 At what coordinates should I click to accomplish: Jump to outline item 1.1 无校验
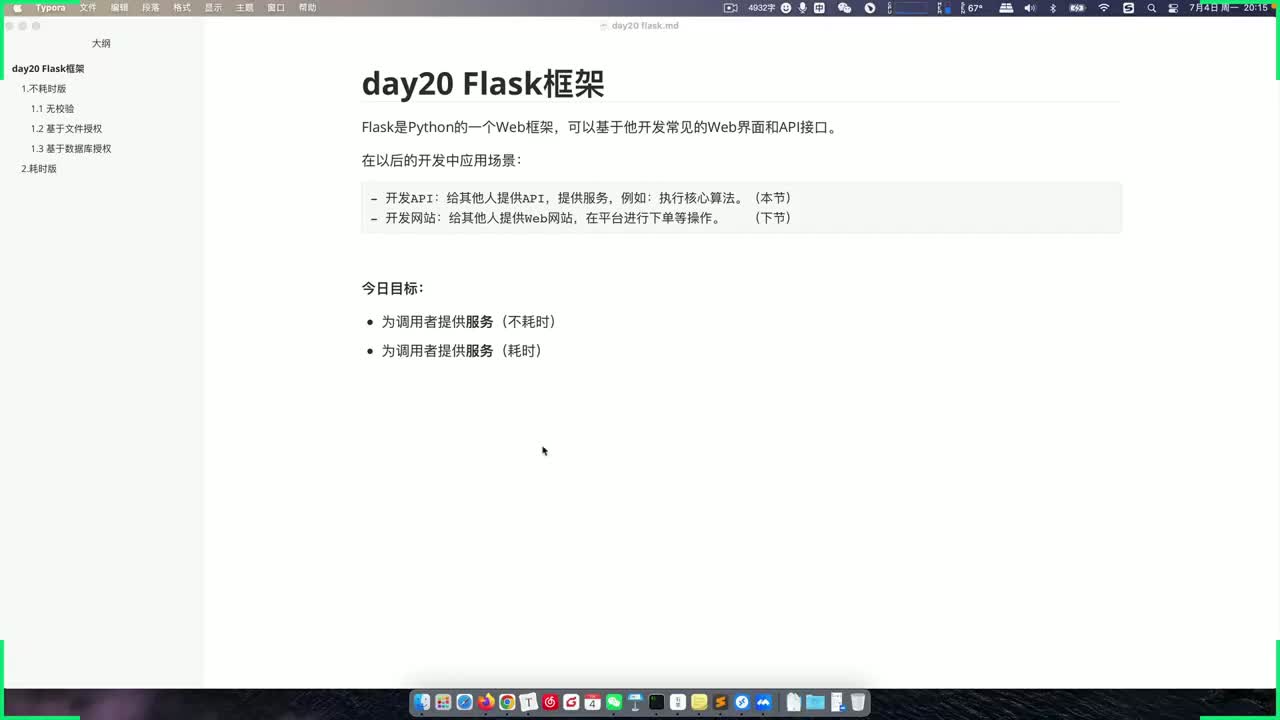[x=52, y=109]
